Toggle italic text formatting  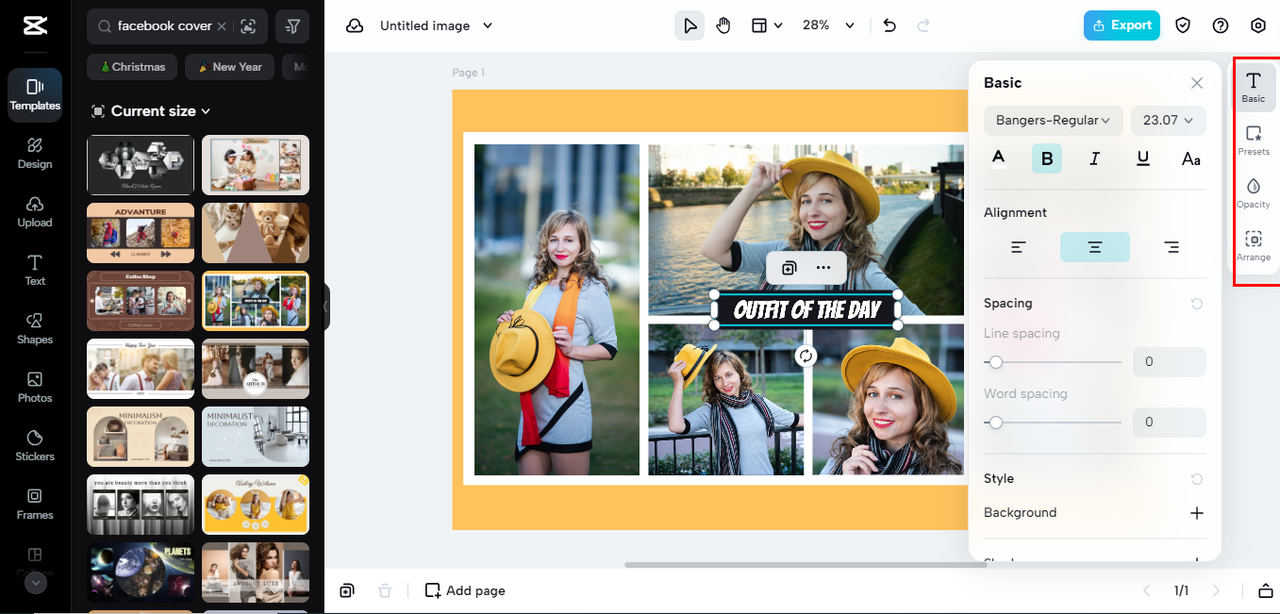(x=1094, y=158)
